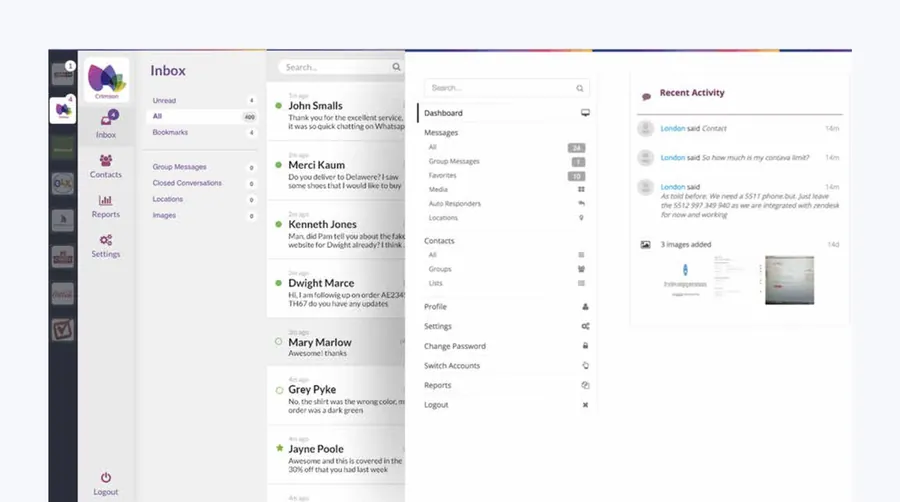Screen dimensions: 900x502
Task: Click refresh icon beside Switch Accounts
Action: click(x=585, y=365)
